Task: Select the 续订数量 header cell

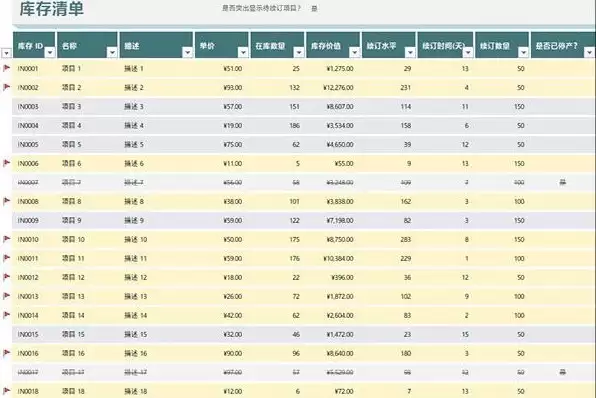Action: coord(502,45)
